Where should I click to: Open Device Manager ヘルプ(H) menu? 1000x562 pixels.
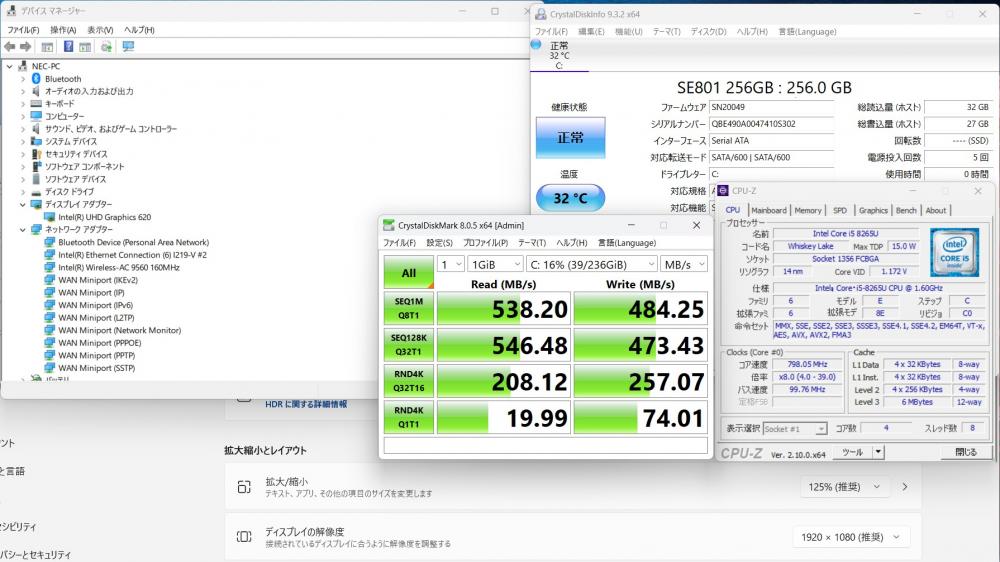tap(139, 30)
